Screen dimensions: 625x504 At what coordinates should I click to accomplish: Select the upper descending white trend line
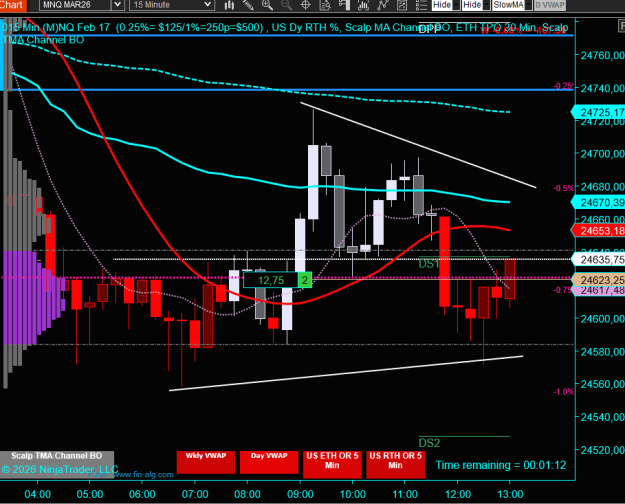[x=418, y=145]
